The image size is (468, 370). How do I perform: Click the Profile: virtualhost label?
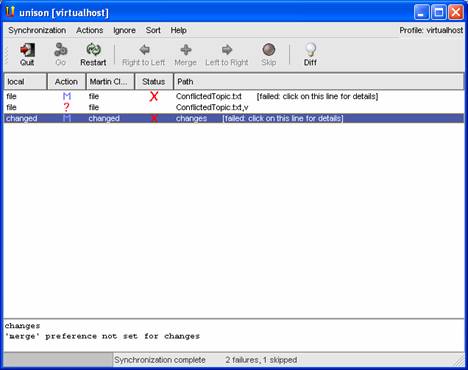[431, 30]
